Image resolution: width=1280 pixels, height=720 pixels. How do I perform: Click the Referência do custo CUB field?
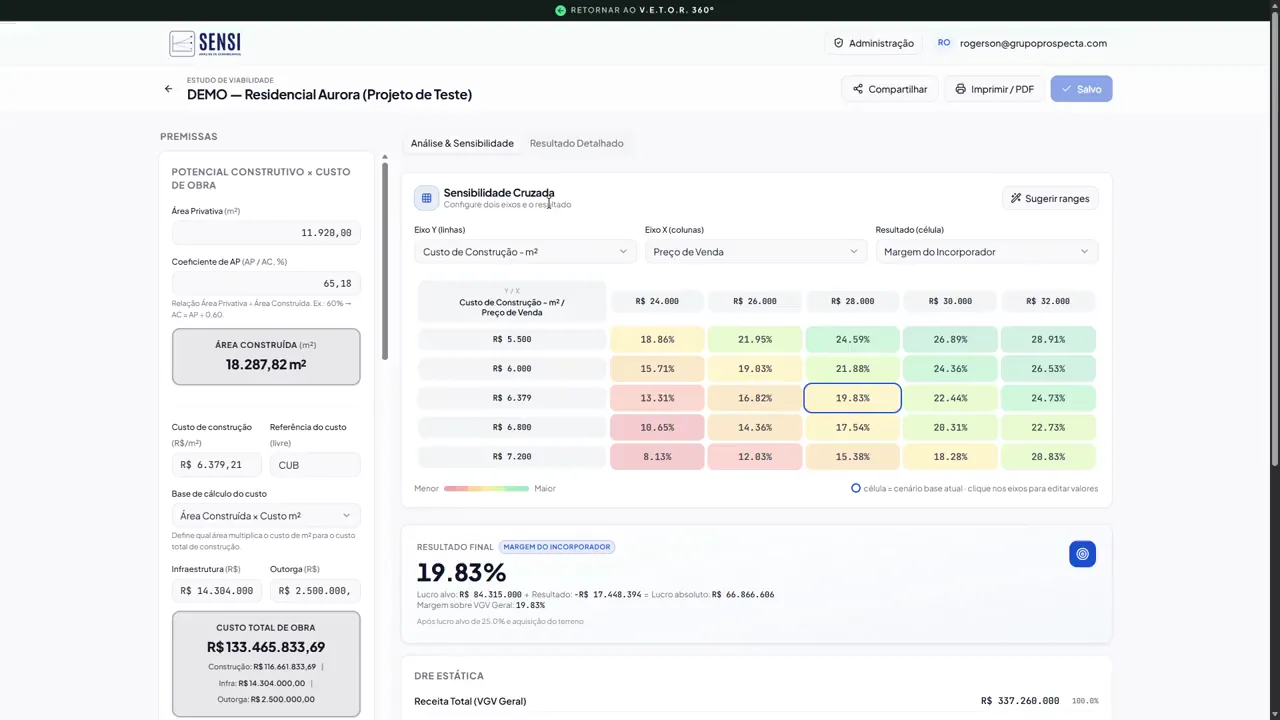315,465
